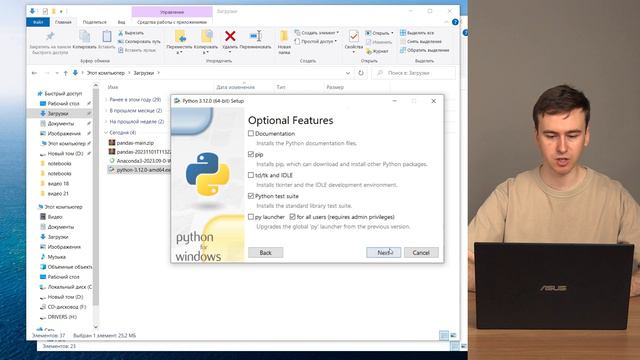The image size is (640, 360).
Task: Switch to Главная ribbon tab
Action: [x=63, y=22]
